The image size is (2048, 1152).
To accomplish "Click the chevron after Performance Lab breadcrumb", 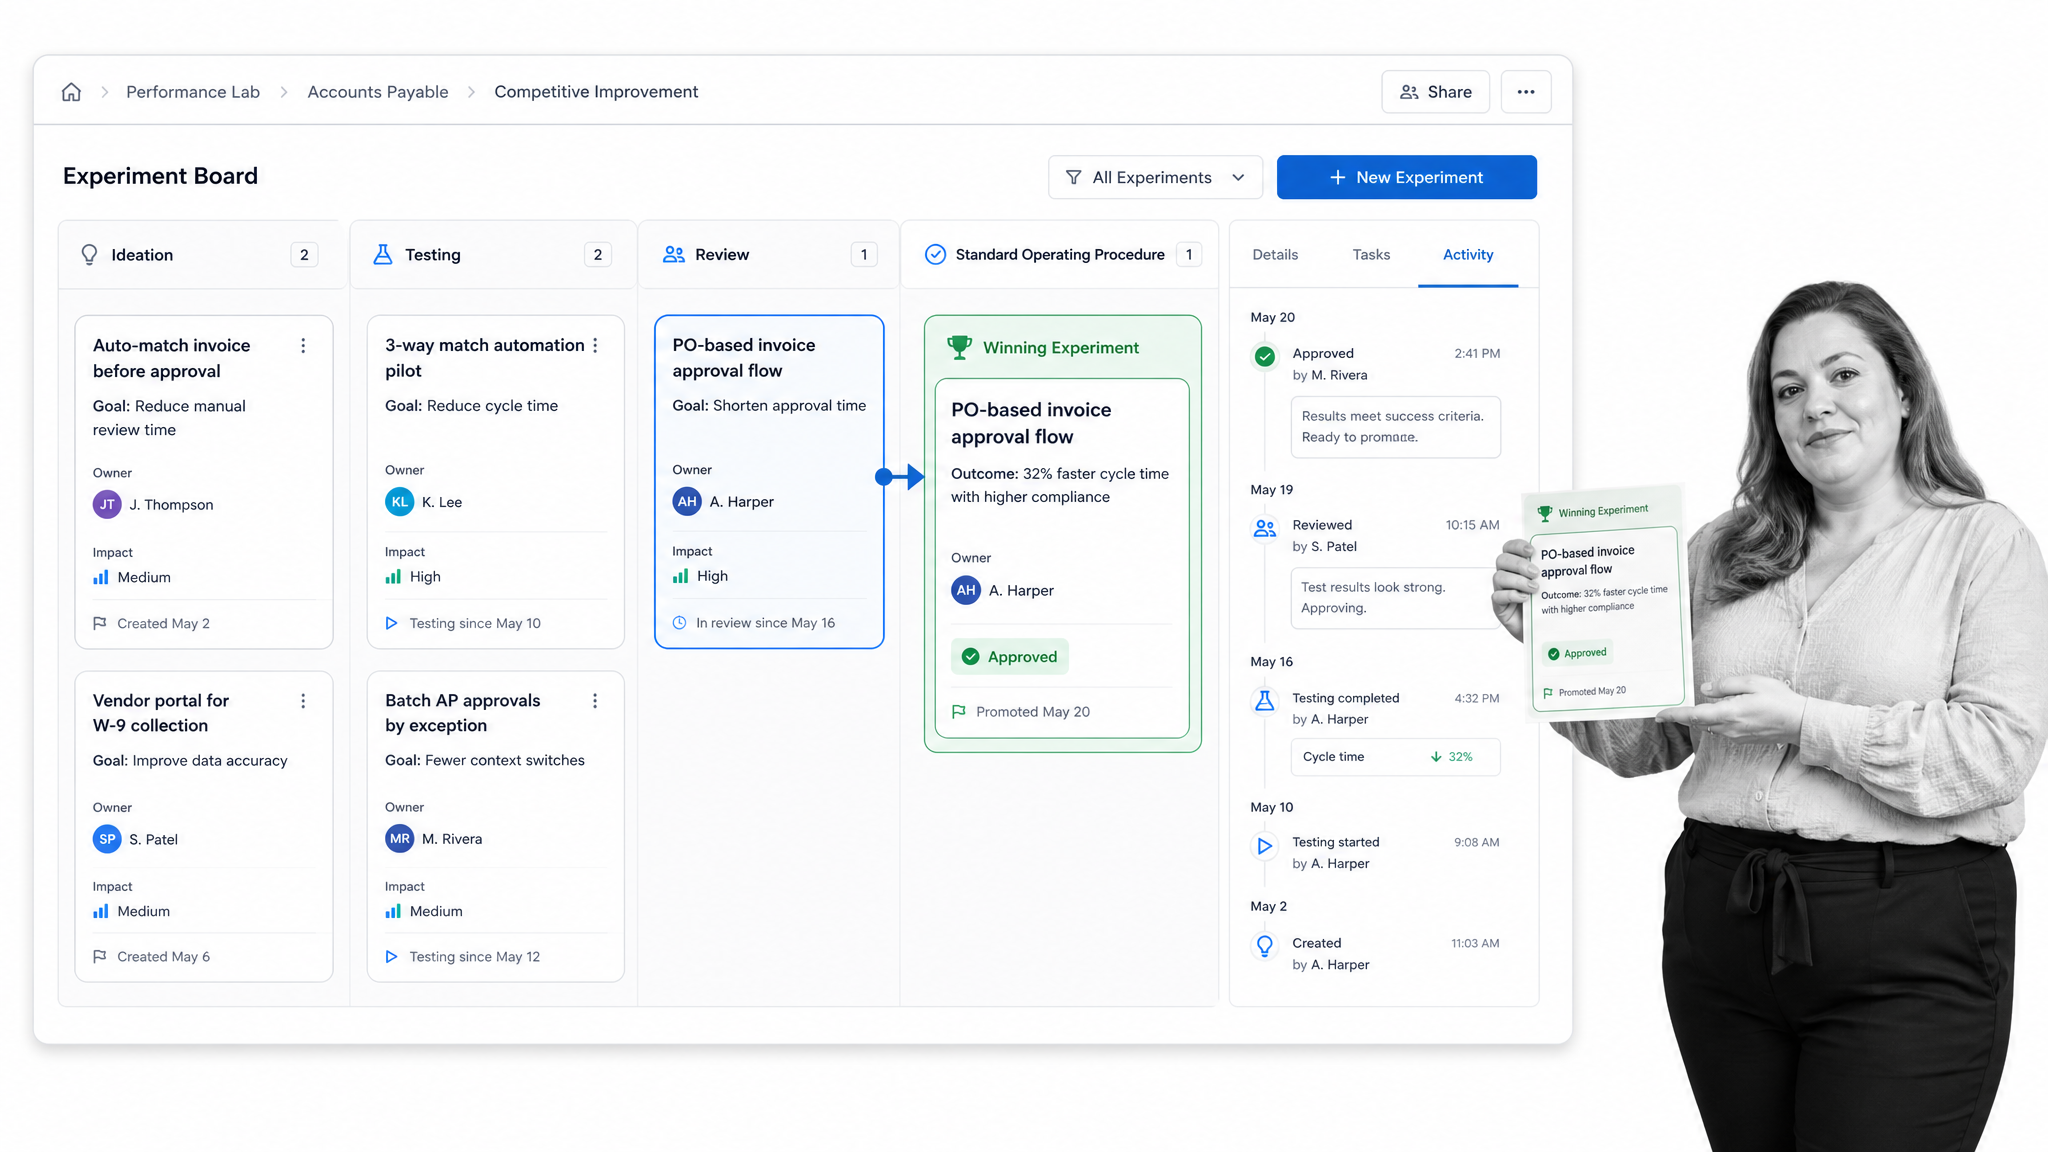I will point(284,92).
